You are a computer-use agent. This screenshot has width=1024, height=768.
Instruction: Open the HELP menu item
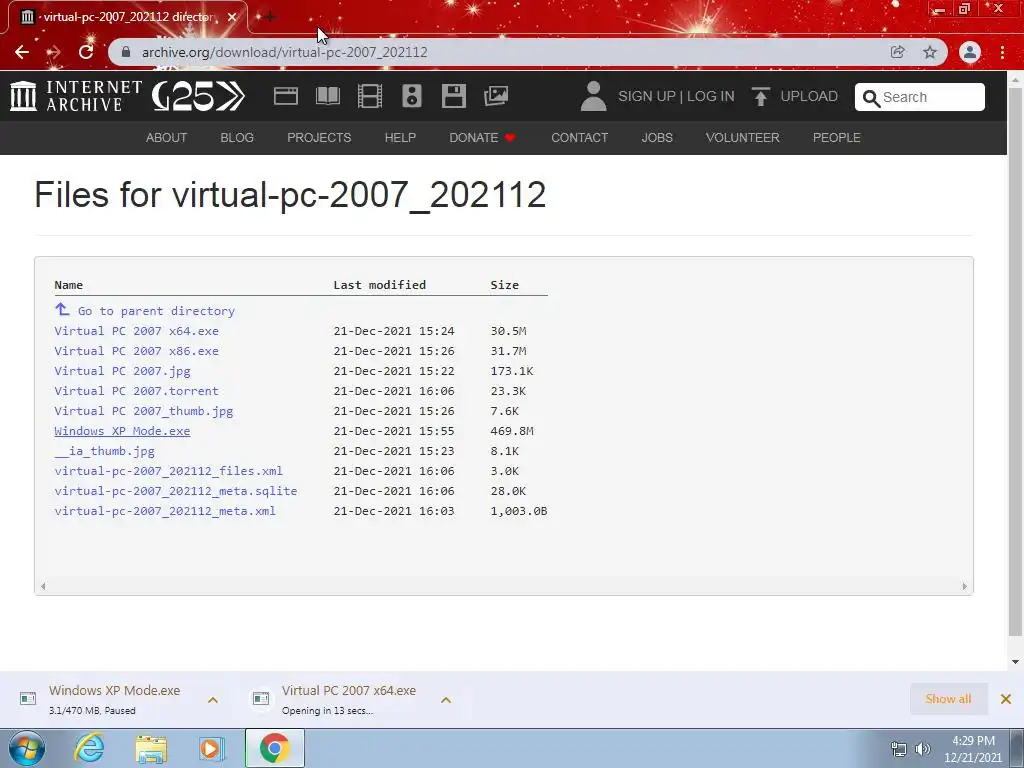click(400, 138)
